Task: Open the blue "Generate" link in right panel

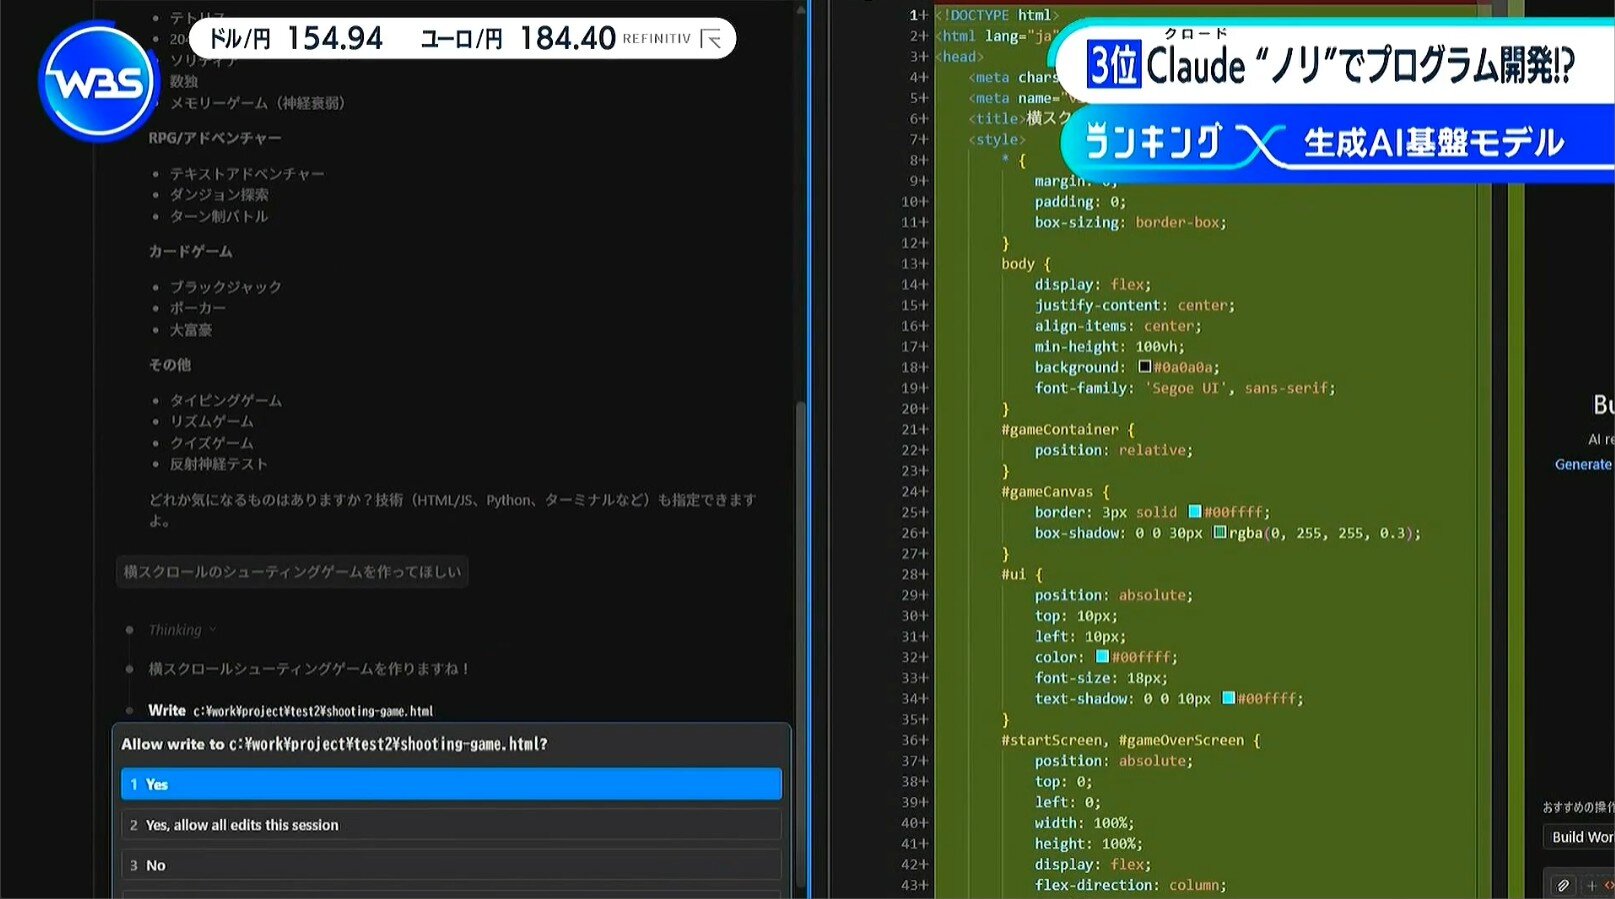Action: (1583, 464)
